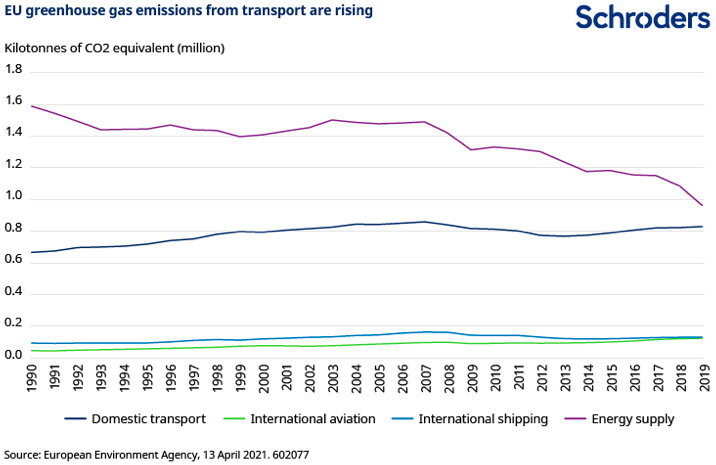Screen dimensions: 716x465
Task: Select the International aviation legend entry
Action: click(x=300, y=419)
